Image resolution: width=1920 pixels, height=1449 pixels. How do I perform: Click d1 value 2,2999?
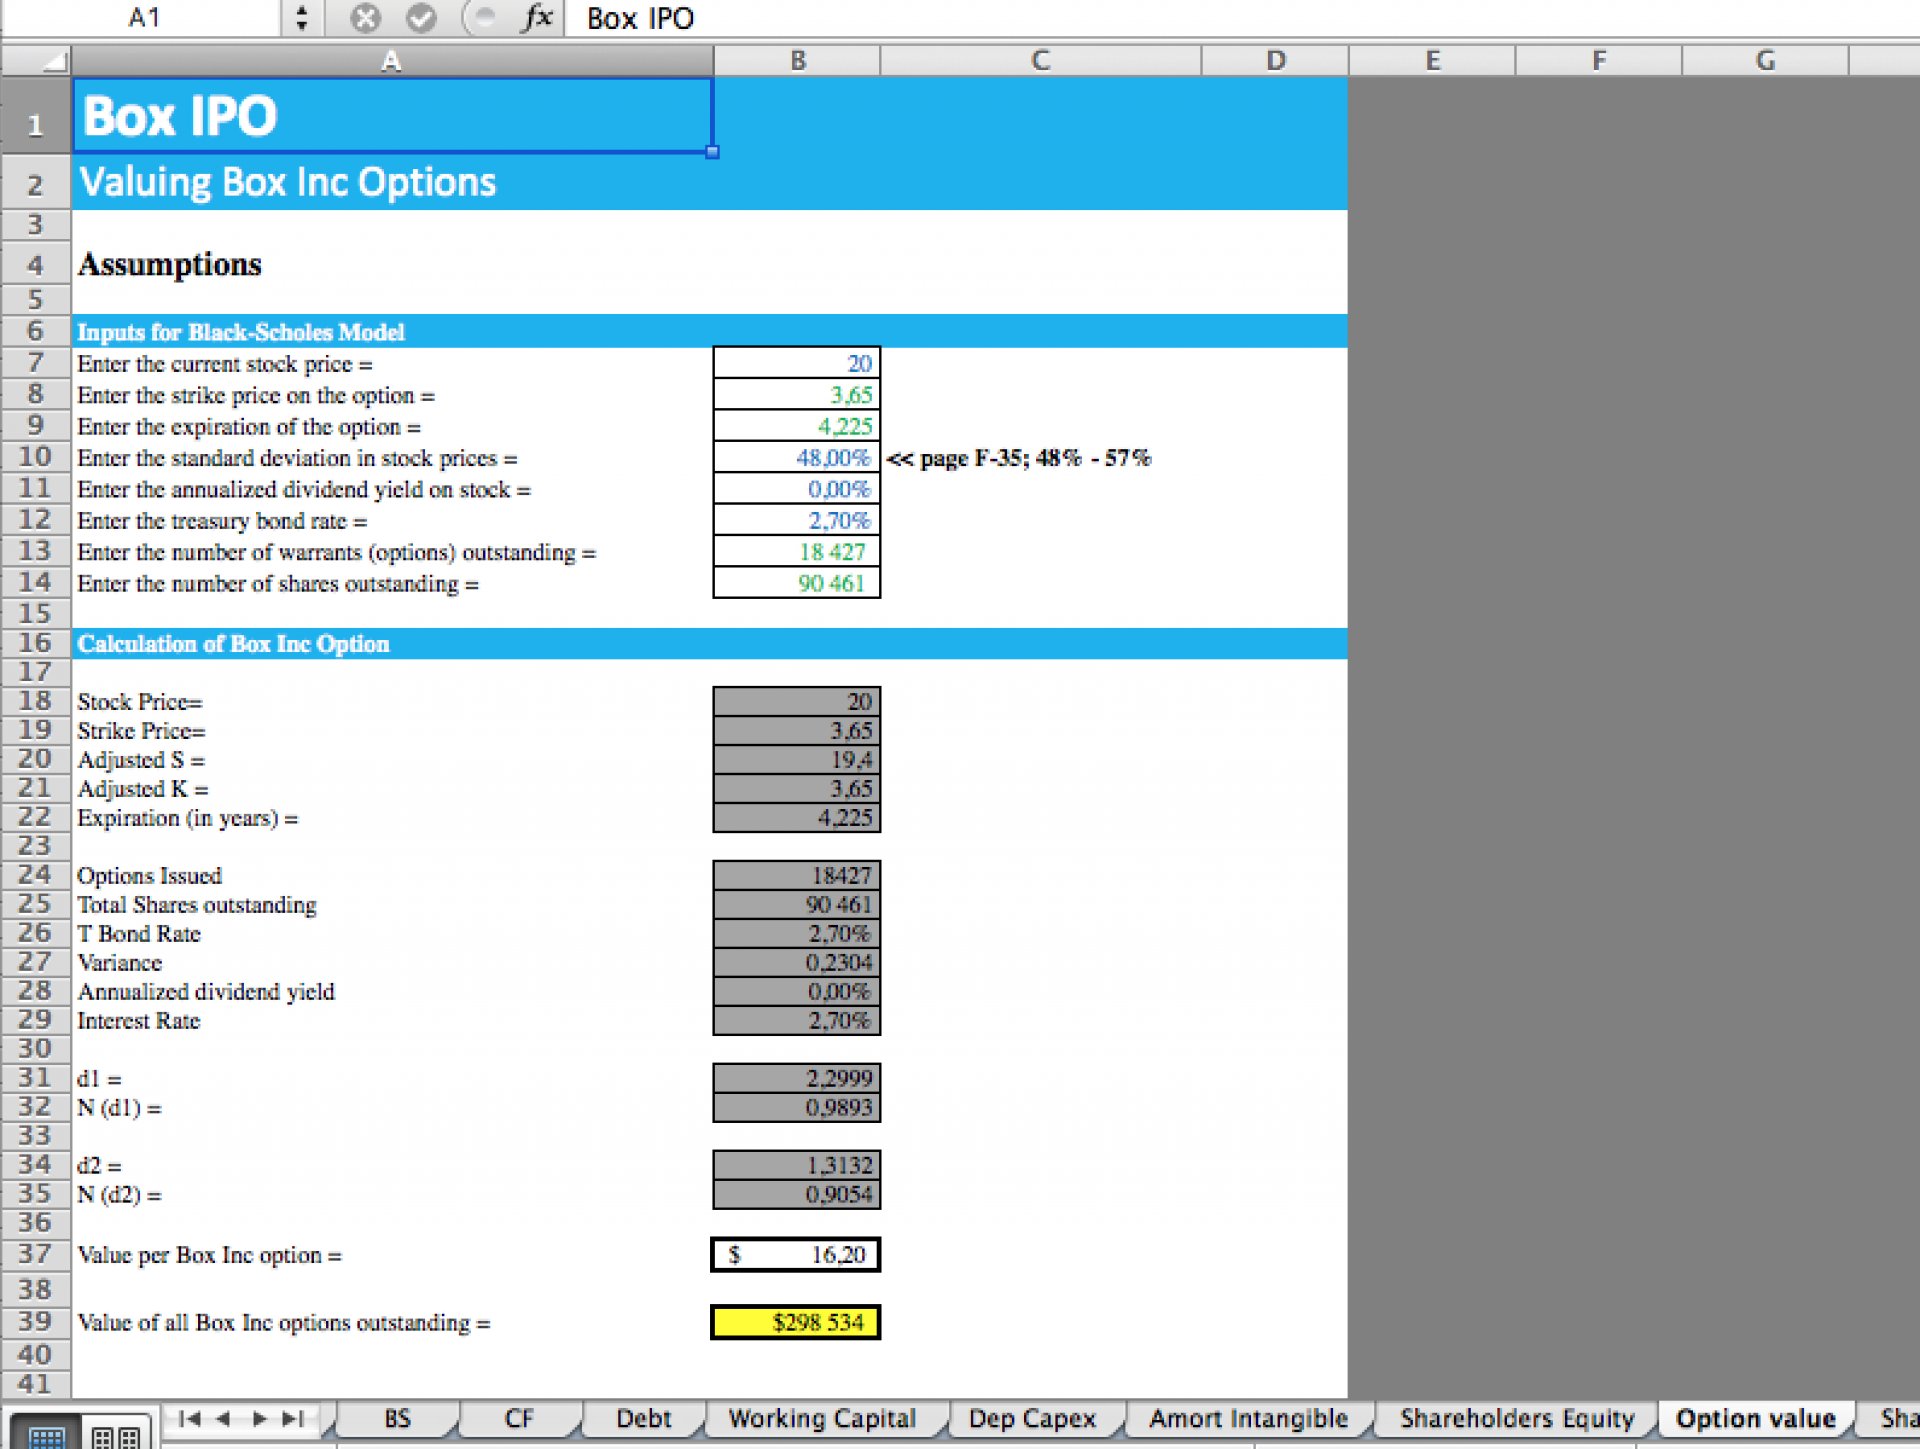click(797, 1078)
